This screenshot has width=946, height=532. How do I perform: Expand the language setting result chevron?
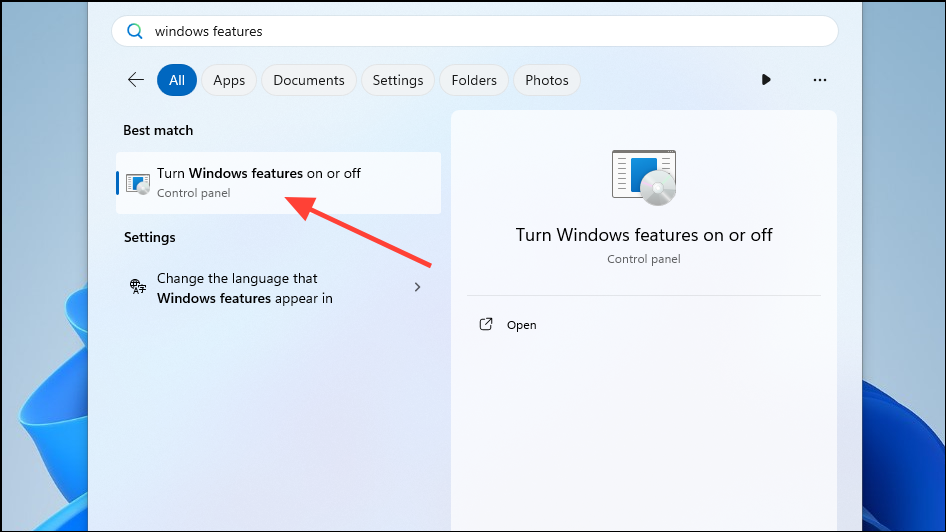tap(417, 287)
